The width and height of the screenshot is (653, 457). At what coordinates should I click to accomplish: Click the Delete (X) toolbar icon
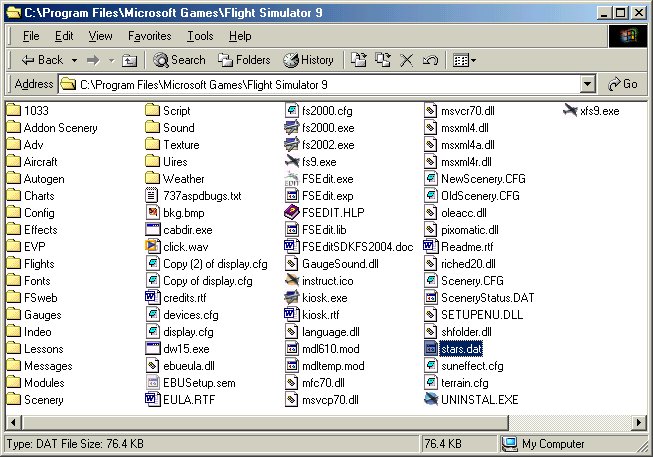pos(406,60)
